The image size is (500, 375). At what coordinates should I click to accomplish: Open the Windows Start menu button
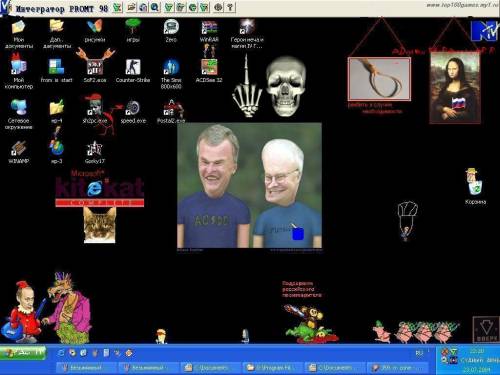point(23,353)
